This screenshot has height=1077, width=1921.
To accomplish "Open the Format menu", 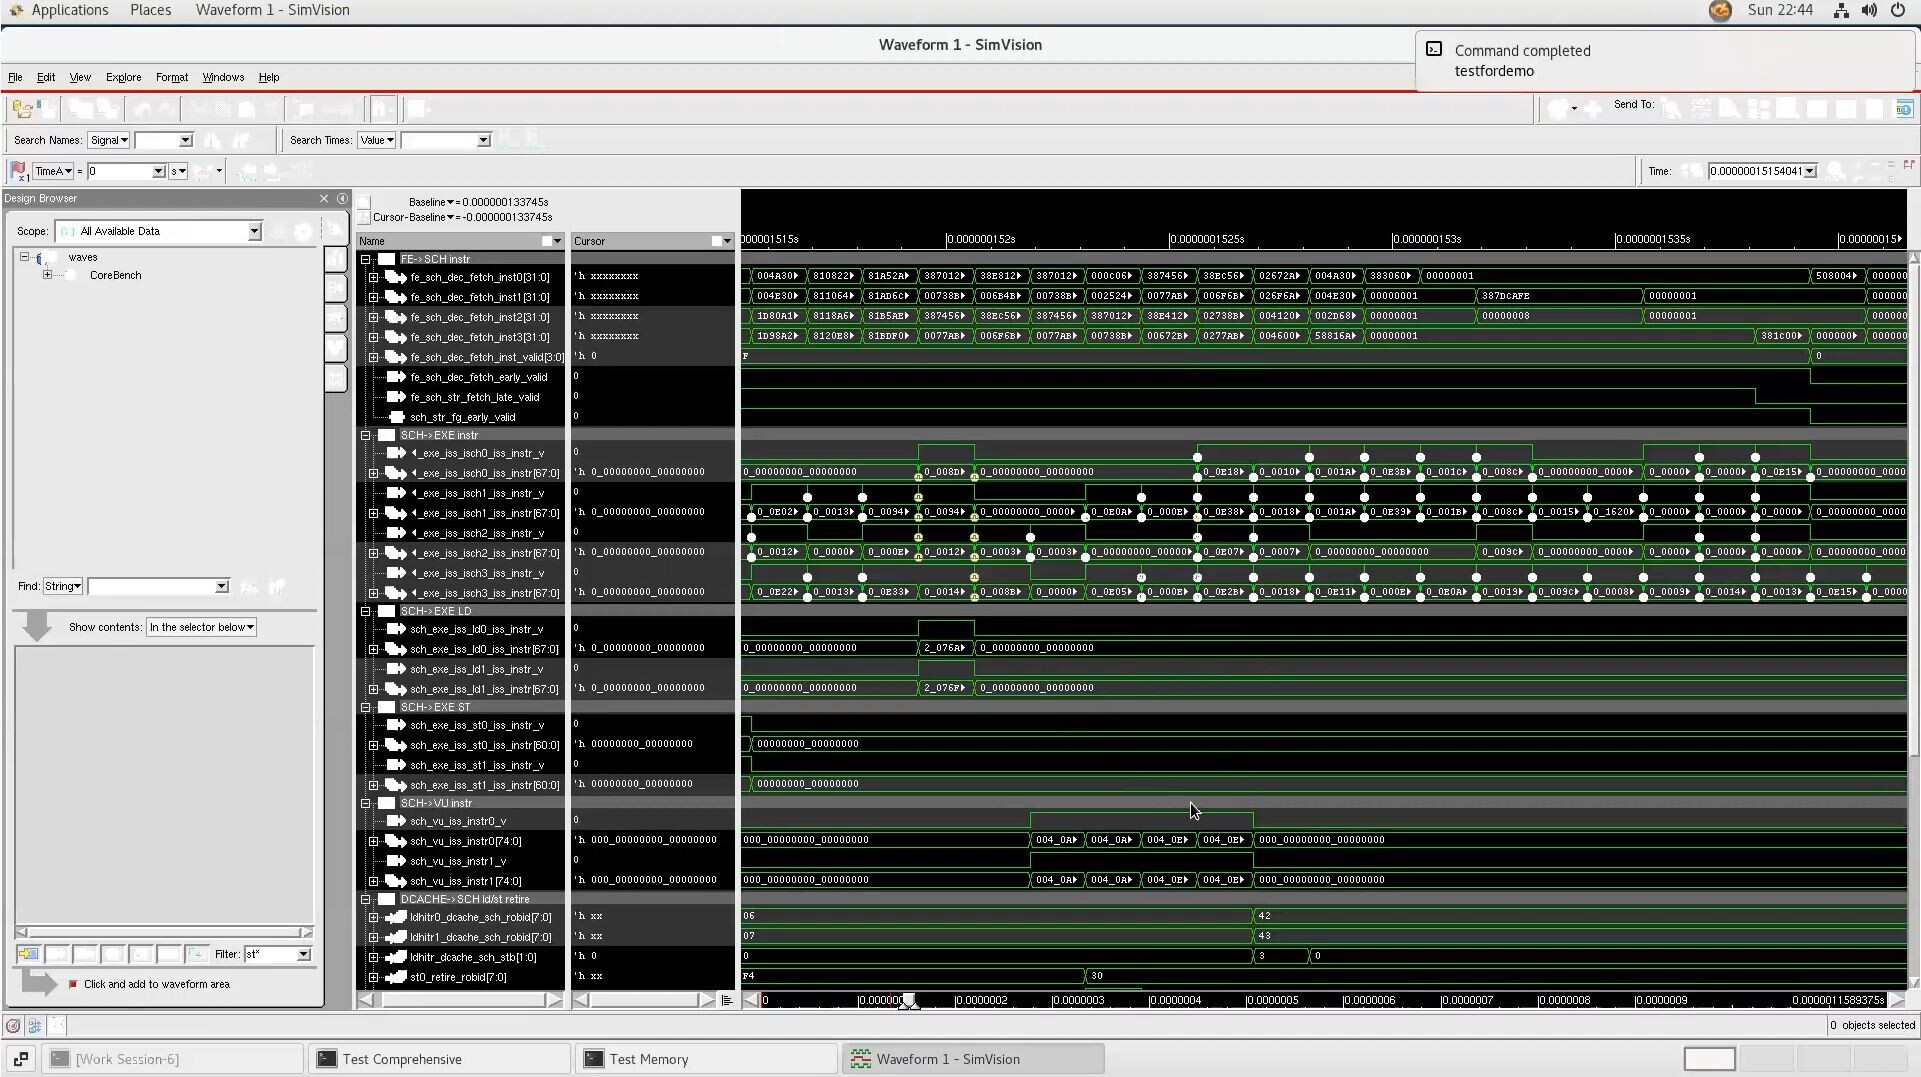I will 172,77.
